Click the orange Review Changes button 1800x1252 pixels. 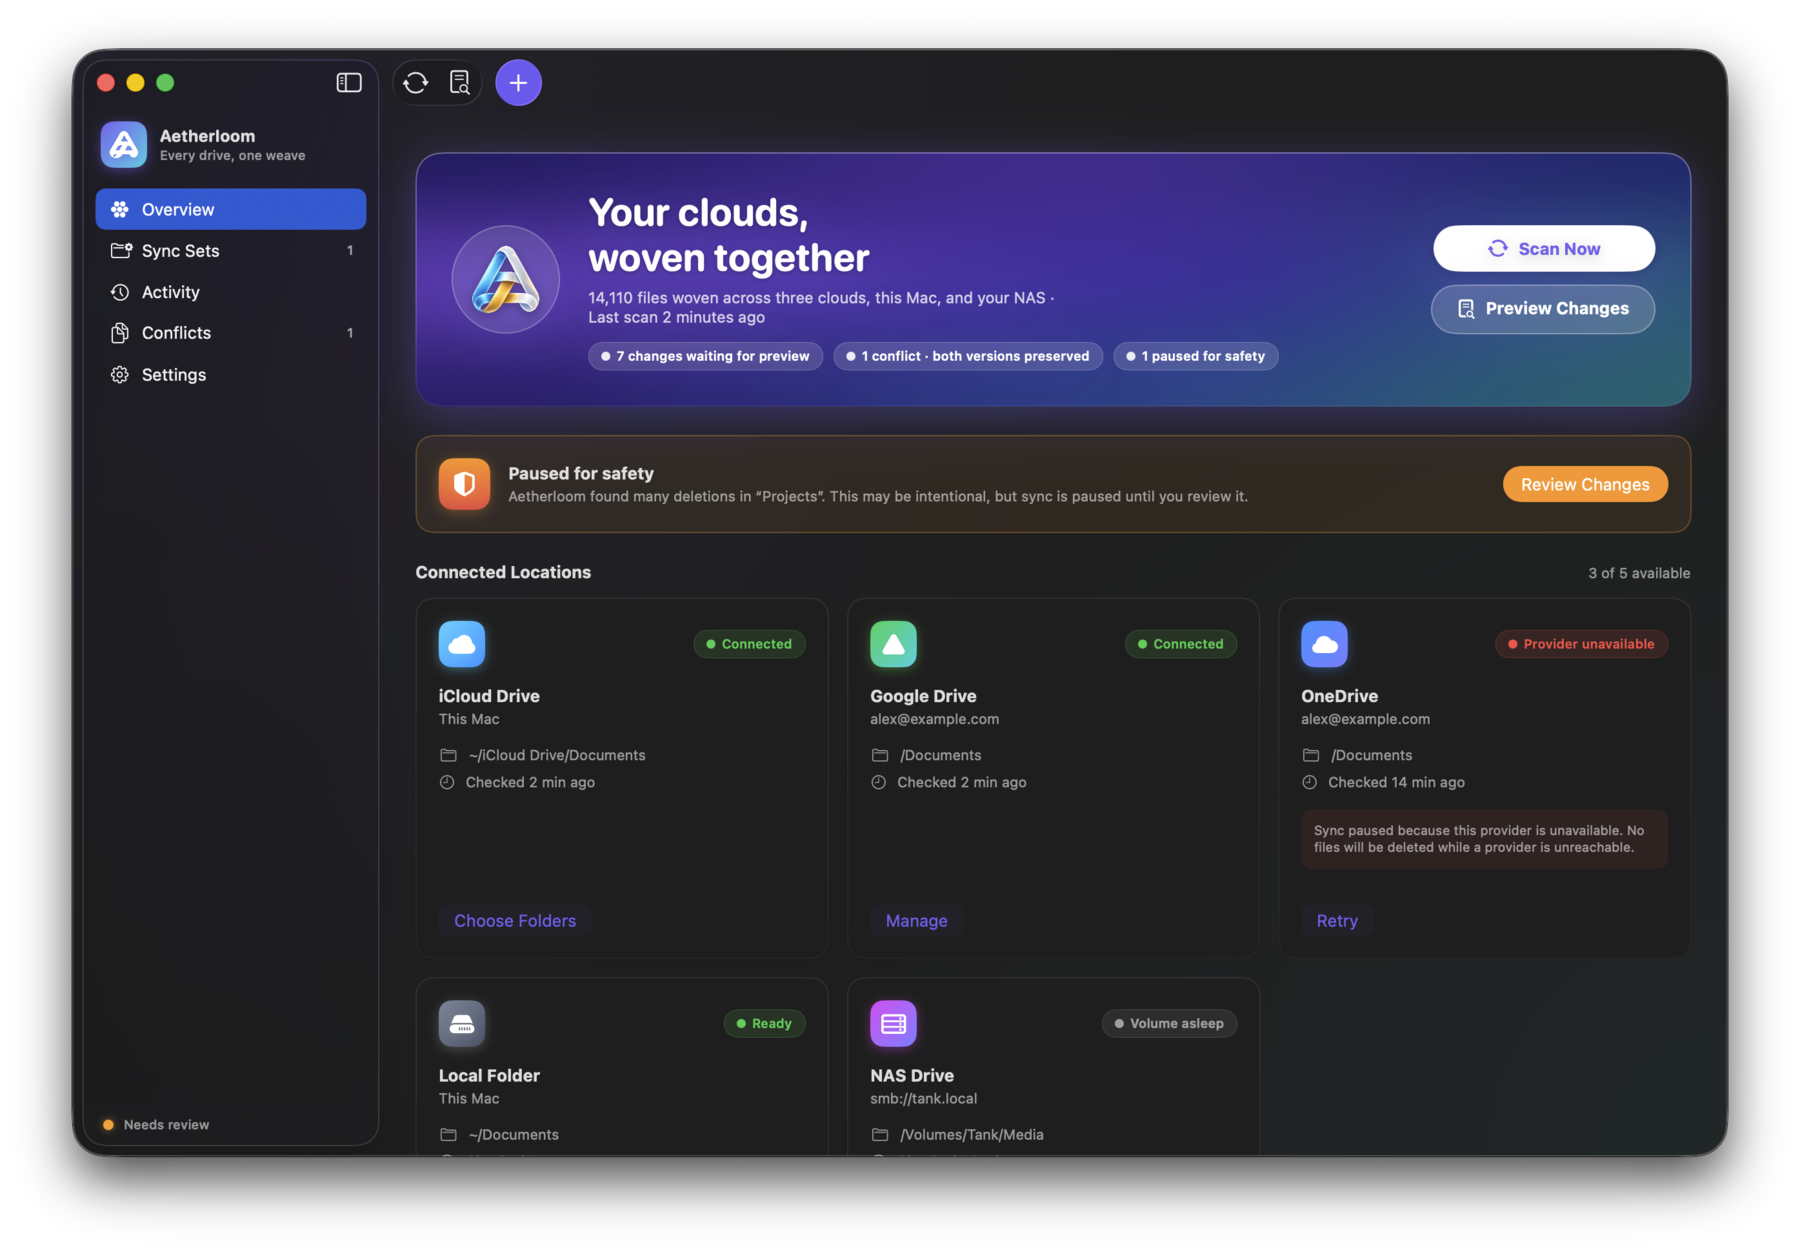tap(1585, 484)
